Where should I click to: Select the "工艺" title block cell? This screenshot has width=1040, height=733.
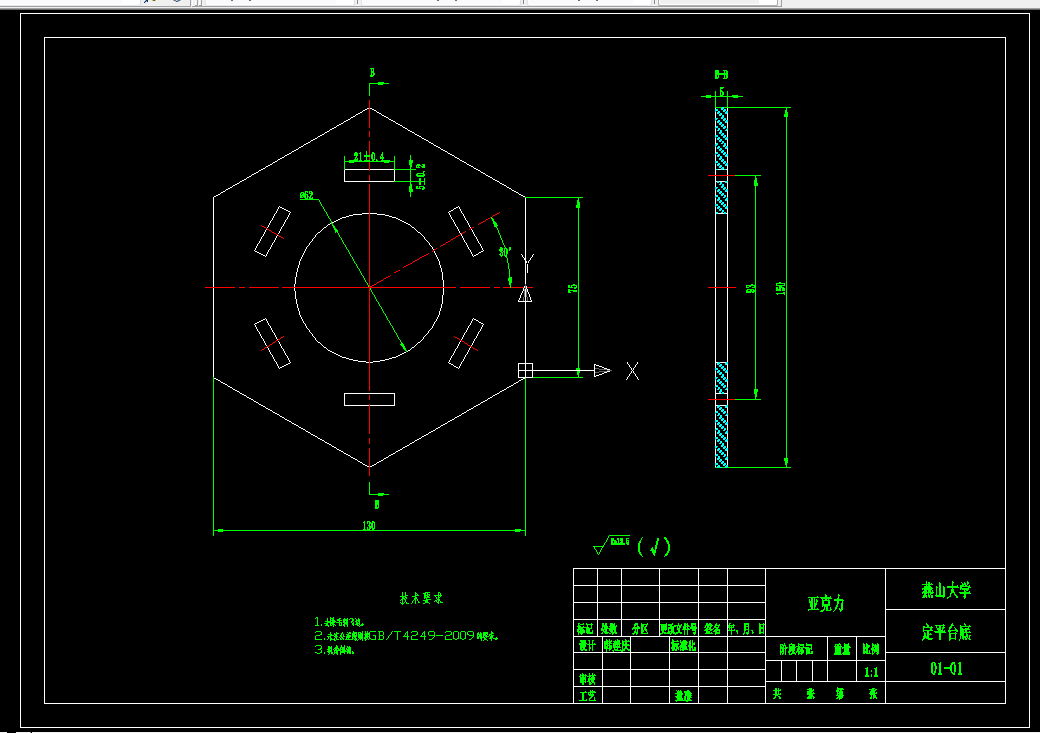[588, 695]
